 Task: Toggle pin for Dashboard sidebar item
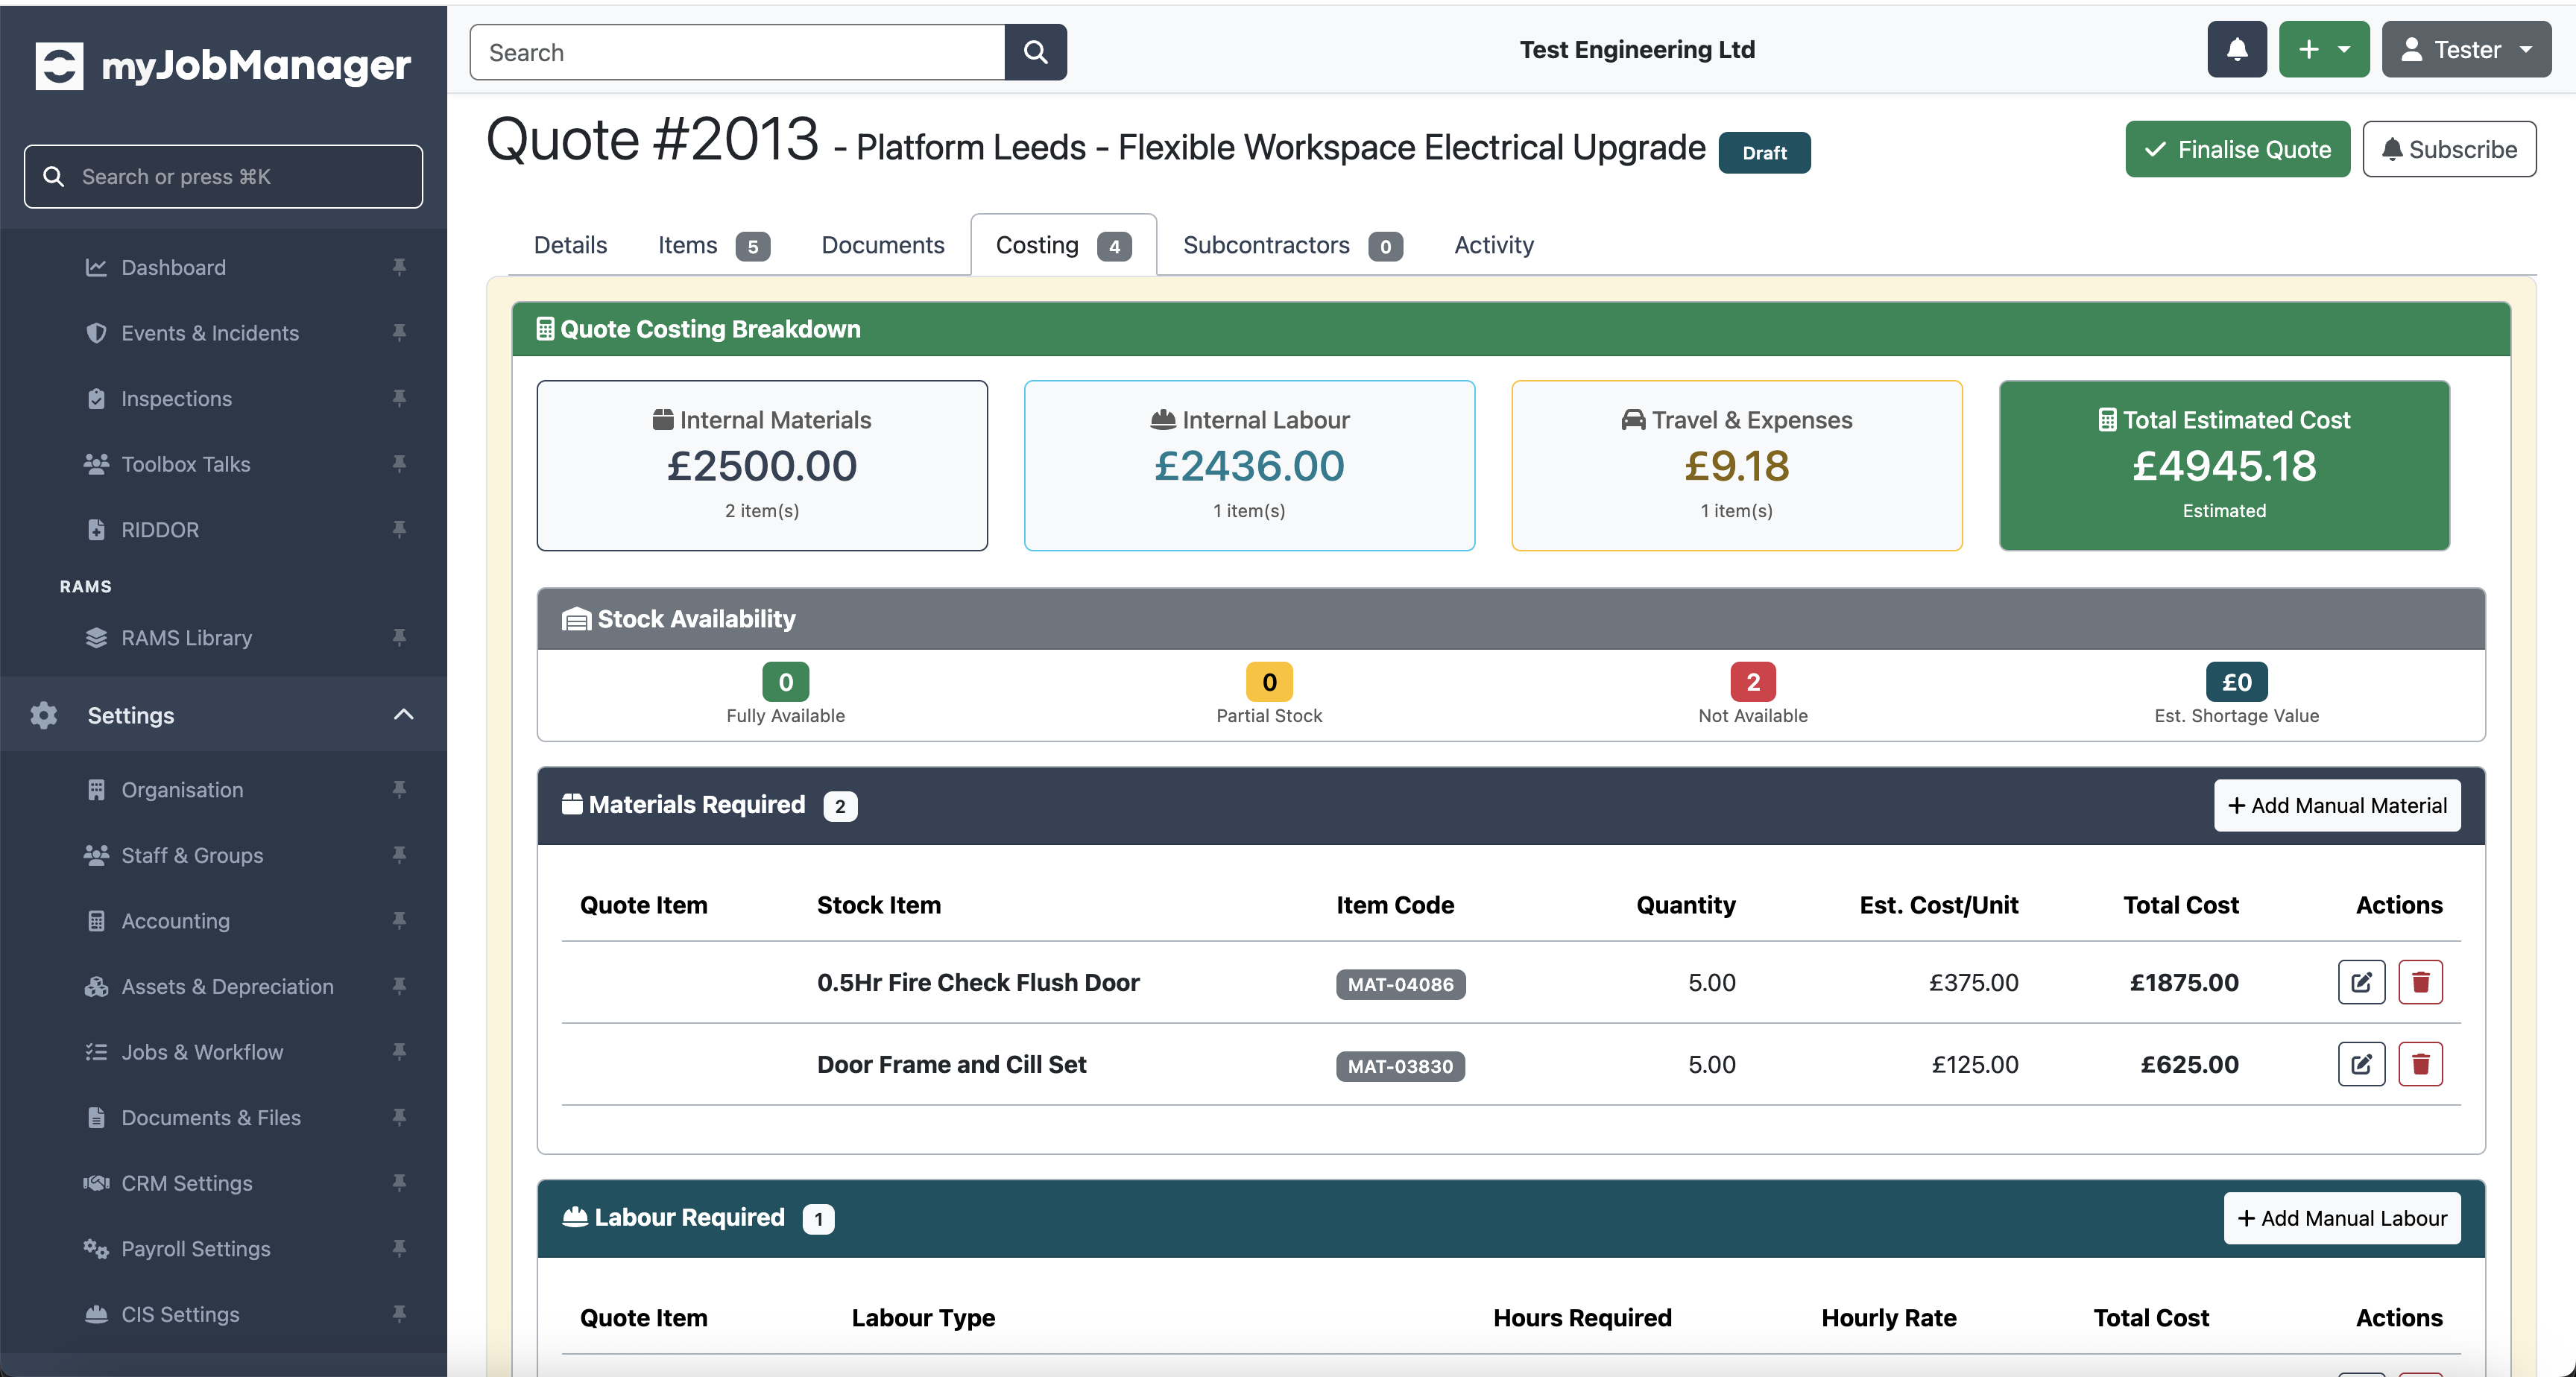tap(399, 267)
